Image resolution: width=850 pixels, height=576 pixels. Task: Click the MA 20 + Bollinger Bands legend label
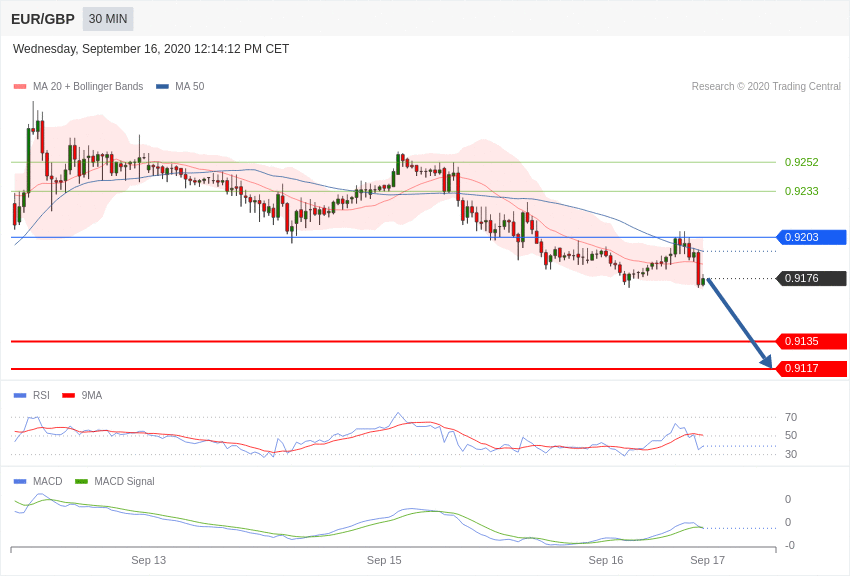(x=88, y=86)
